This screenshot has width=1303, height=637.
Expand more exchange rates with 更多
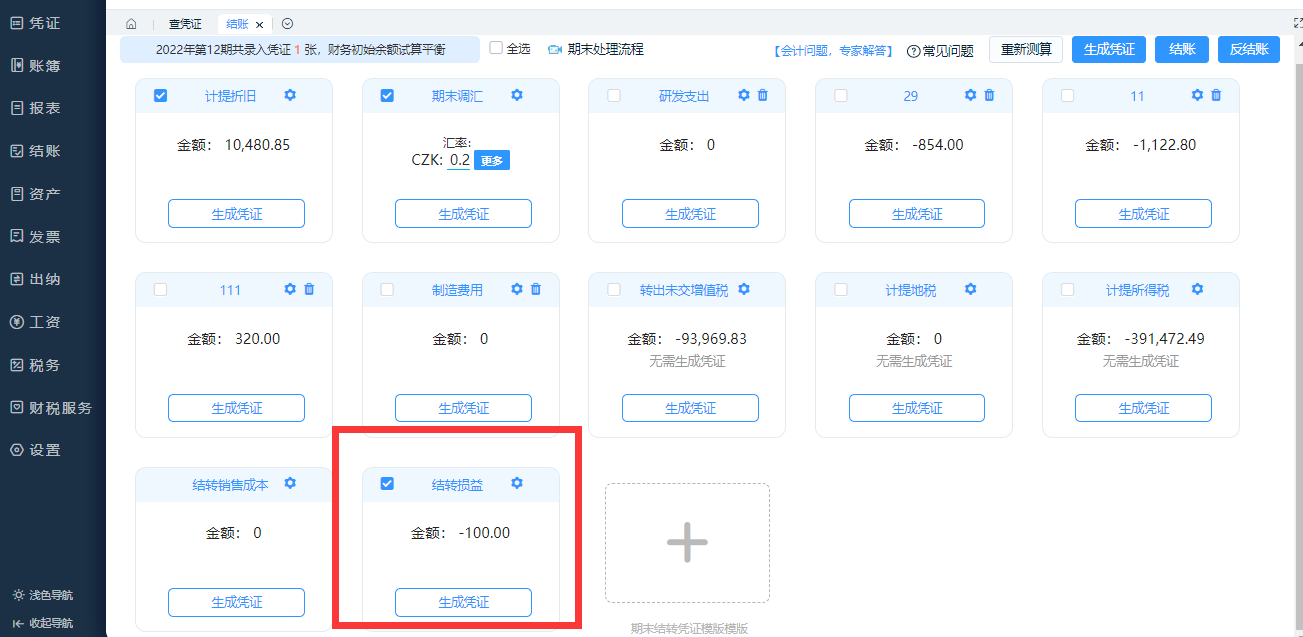click(x=491, y=160)
